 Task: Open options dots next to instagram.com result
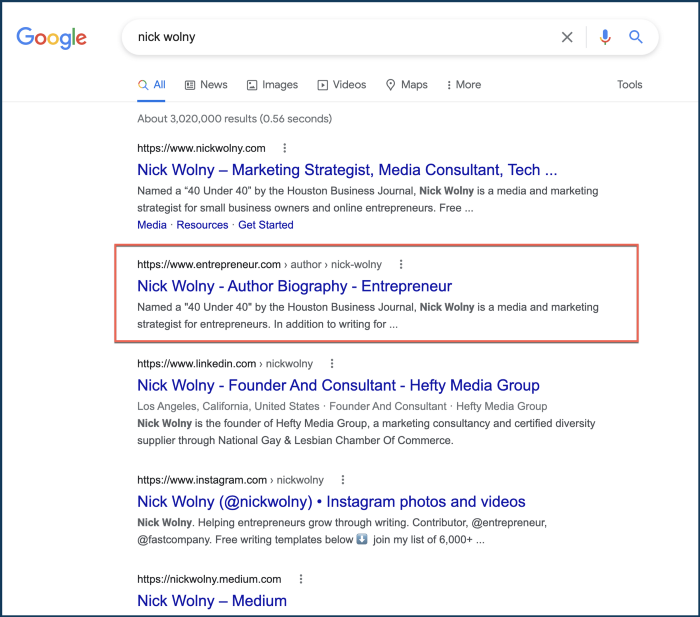[x=343, y=480]
